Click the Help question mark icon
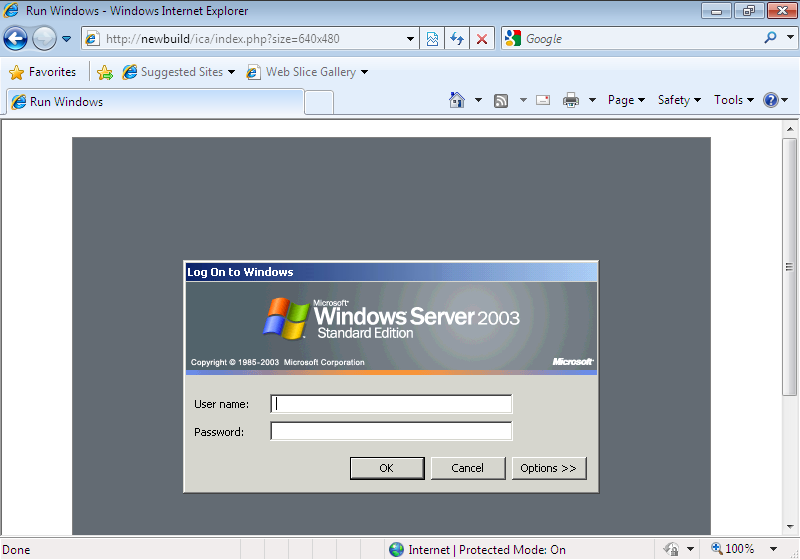This screenshot has height=560, width=800. (770, 100)
